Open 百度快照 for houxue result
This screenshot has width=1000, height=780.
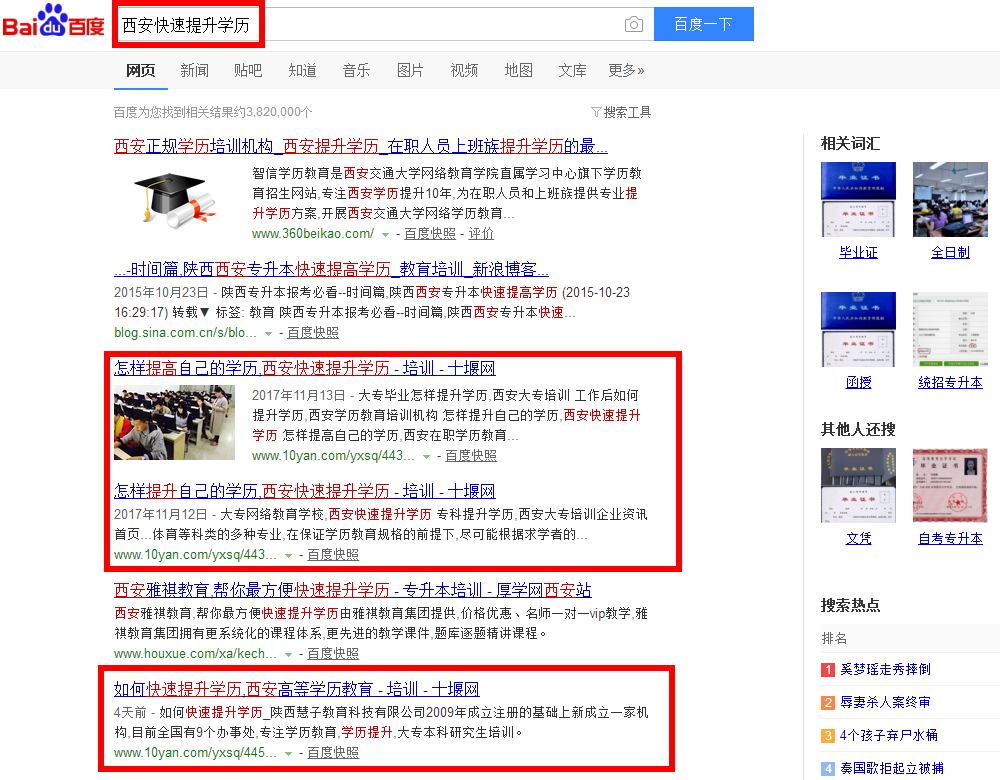[x=333, y=654]
